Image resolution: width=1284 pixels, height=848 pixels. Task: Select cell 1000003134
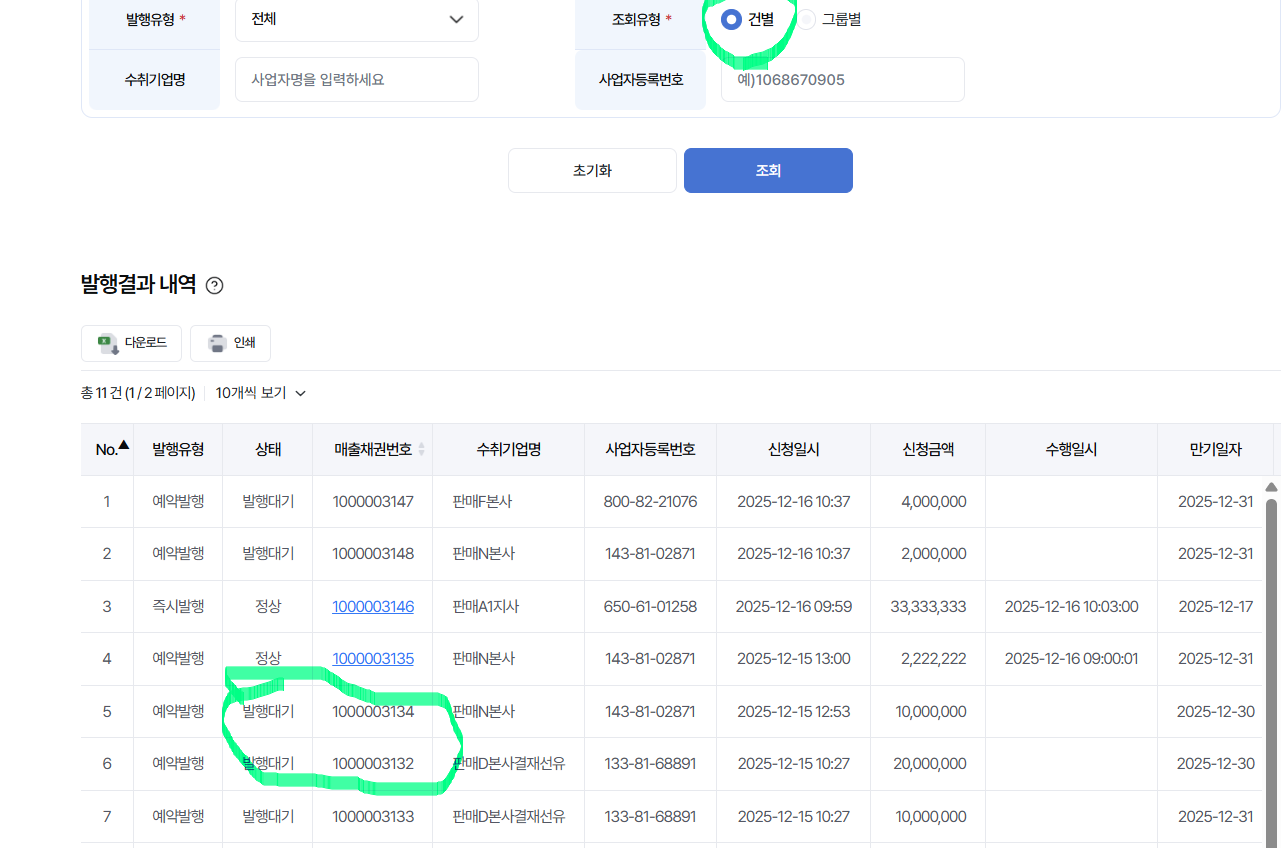click(373, 711)
